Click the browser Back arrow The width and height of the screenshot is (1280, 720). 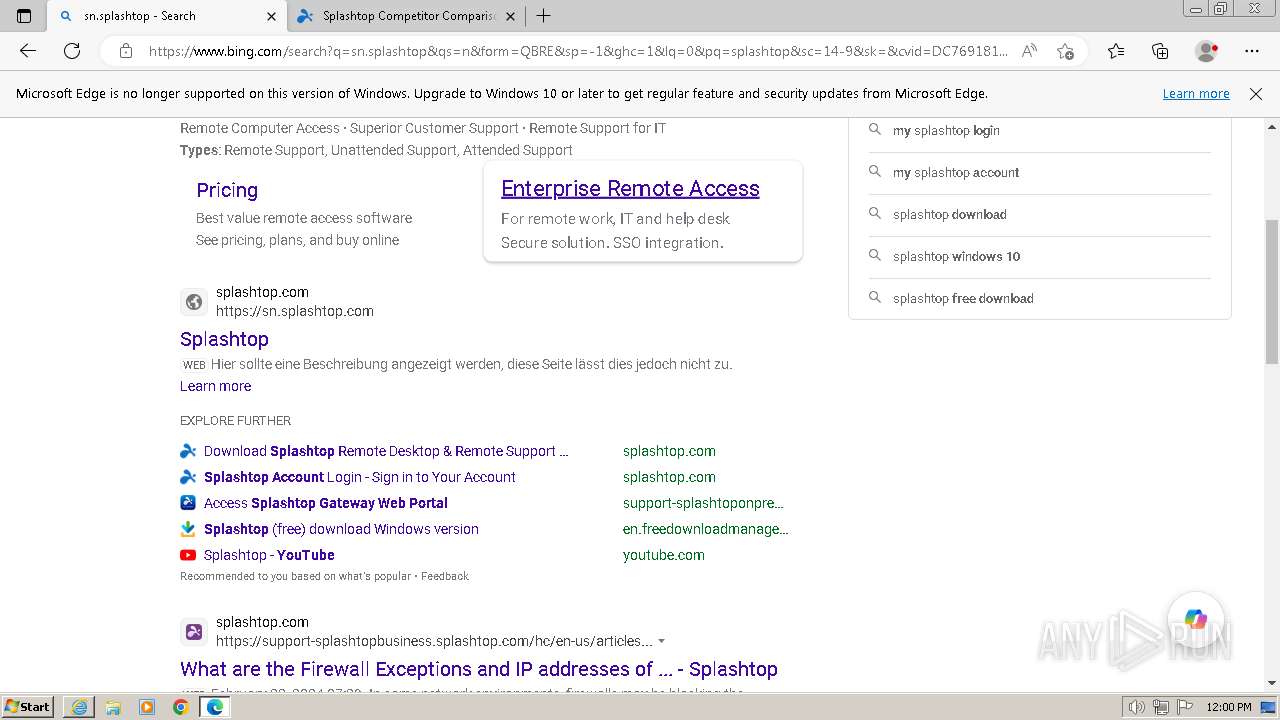pos(28,51)
